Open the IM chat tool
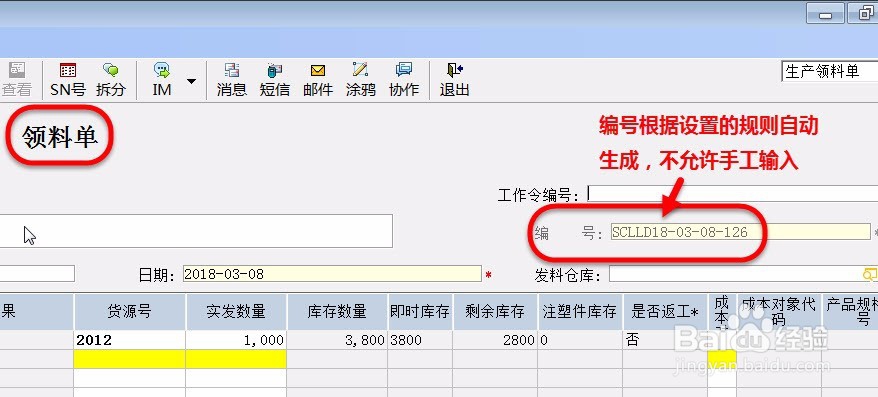The image size is (878, 397). click(x=162, y=80)
